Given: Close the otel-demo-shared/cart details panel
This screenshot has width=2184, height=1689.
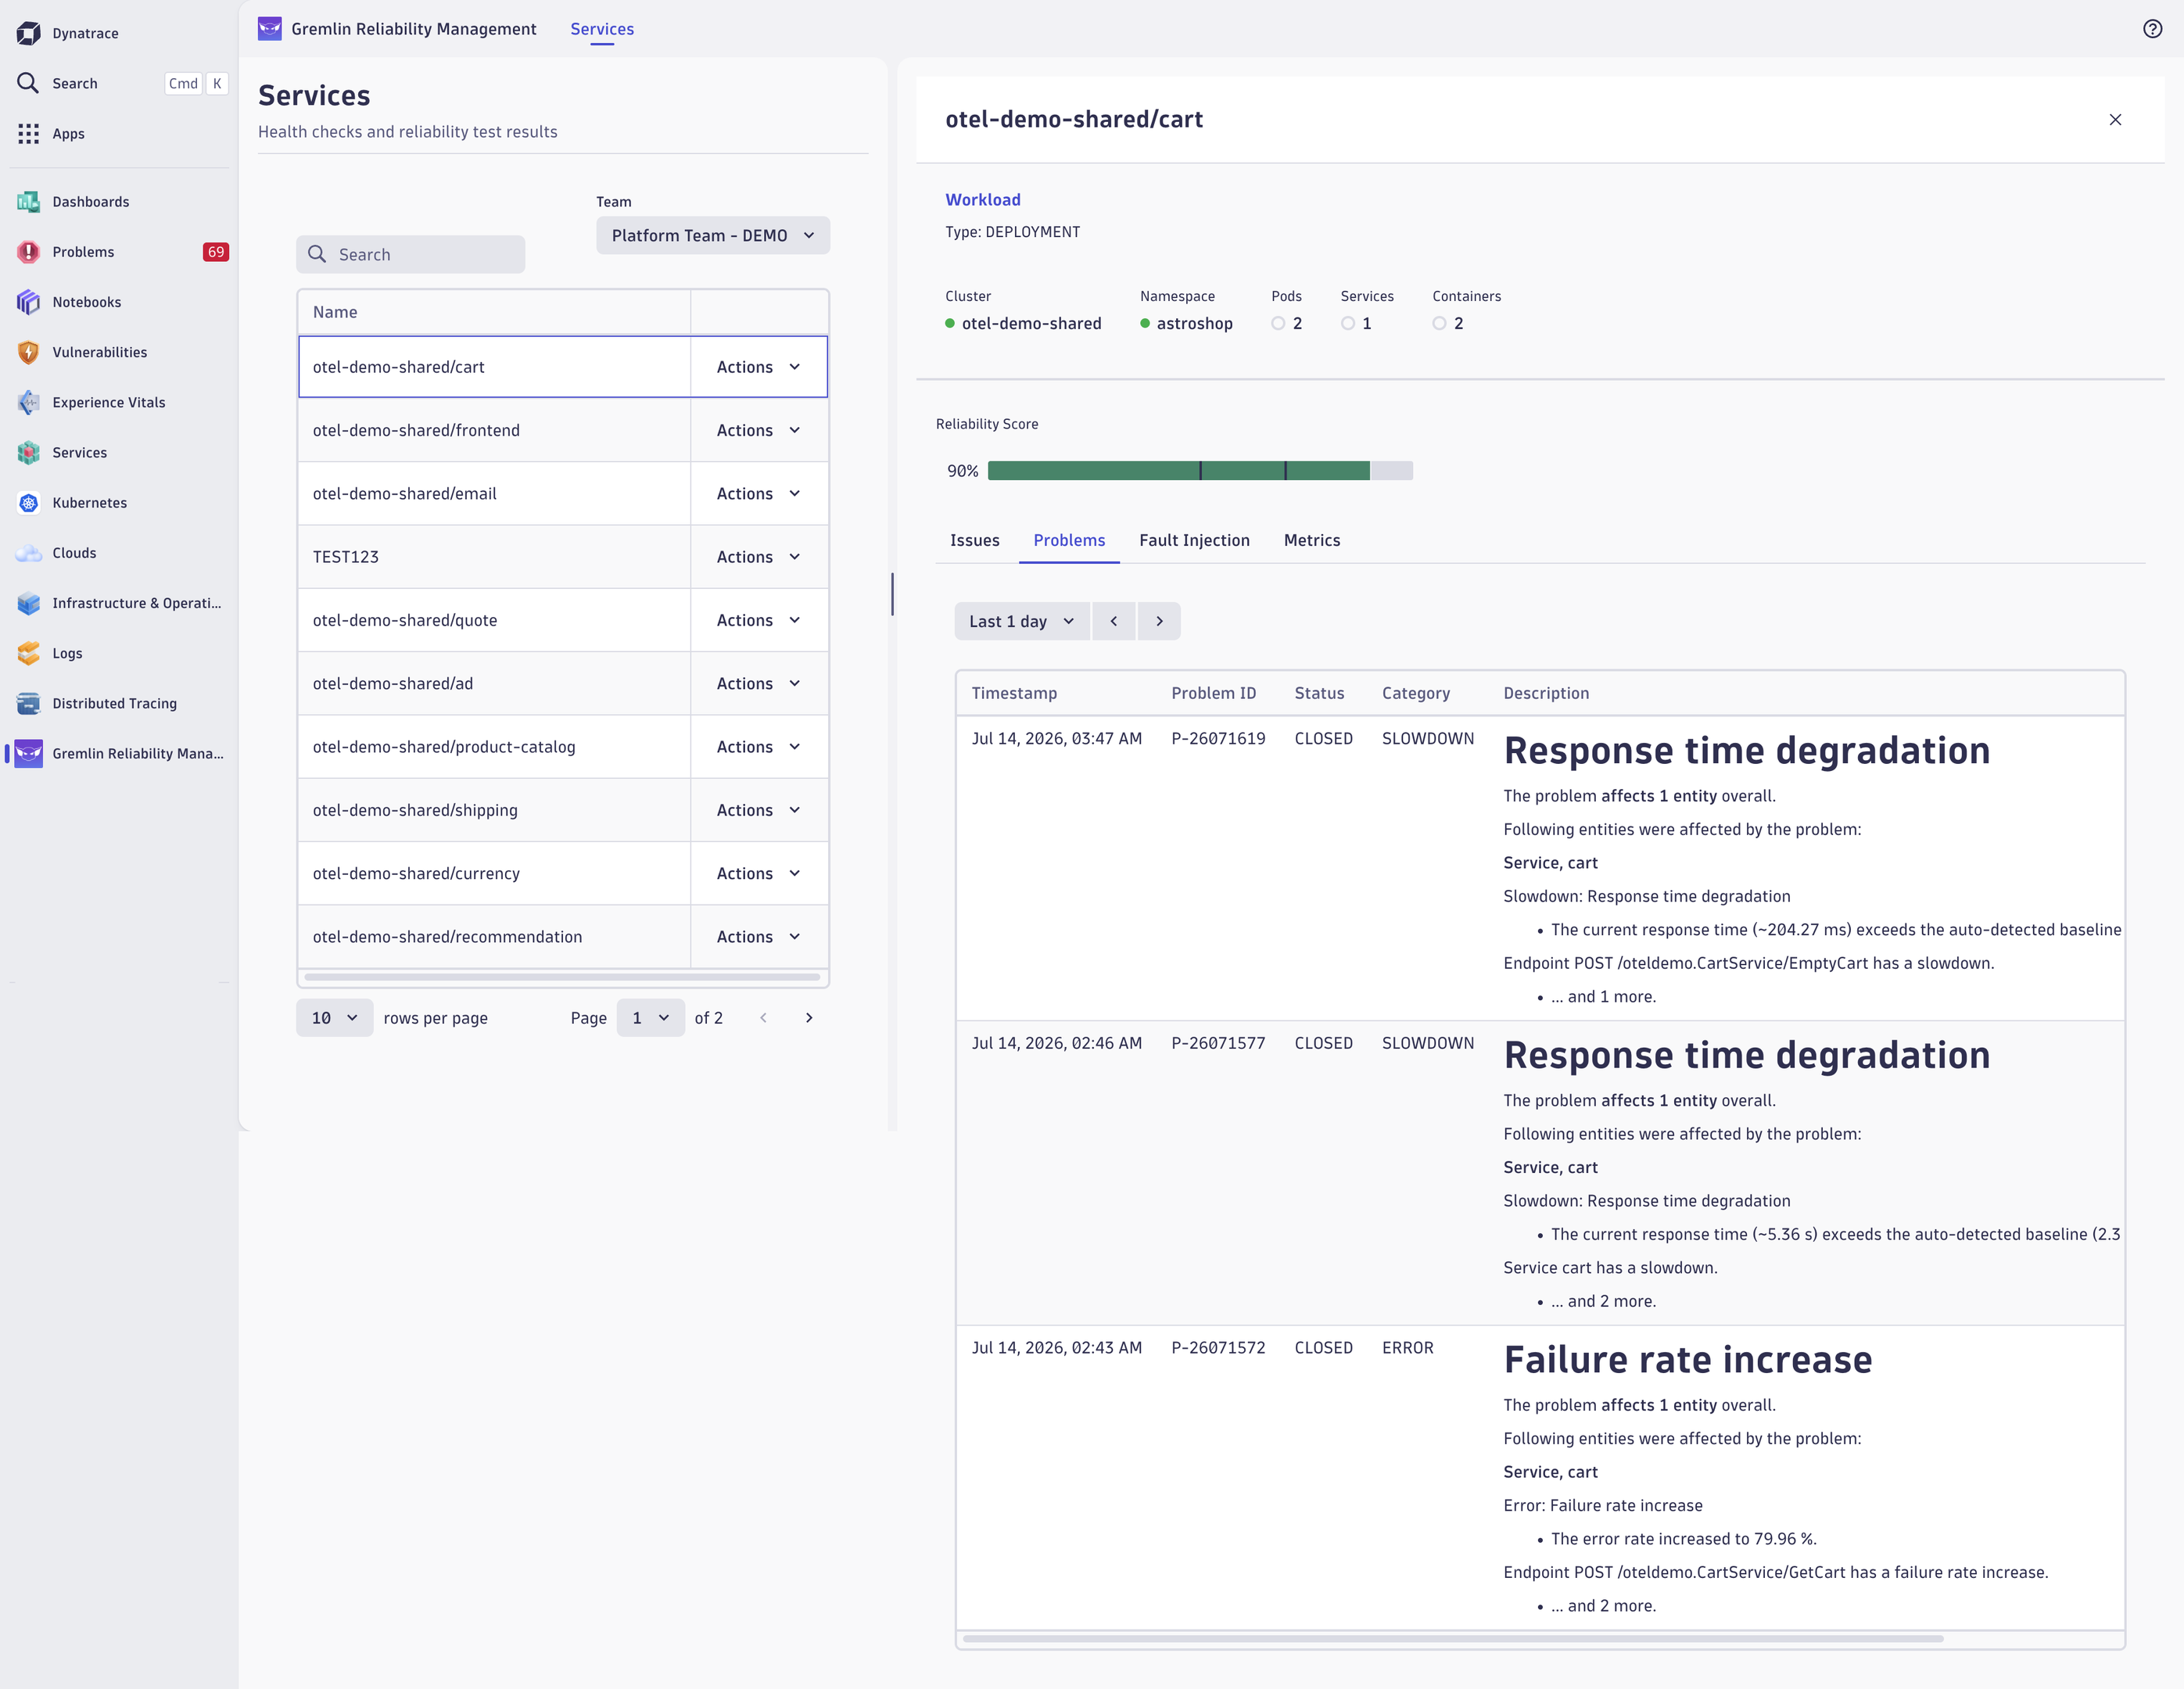Looking at the screenshot, I should tap(2114, 119).
